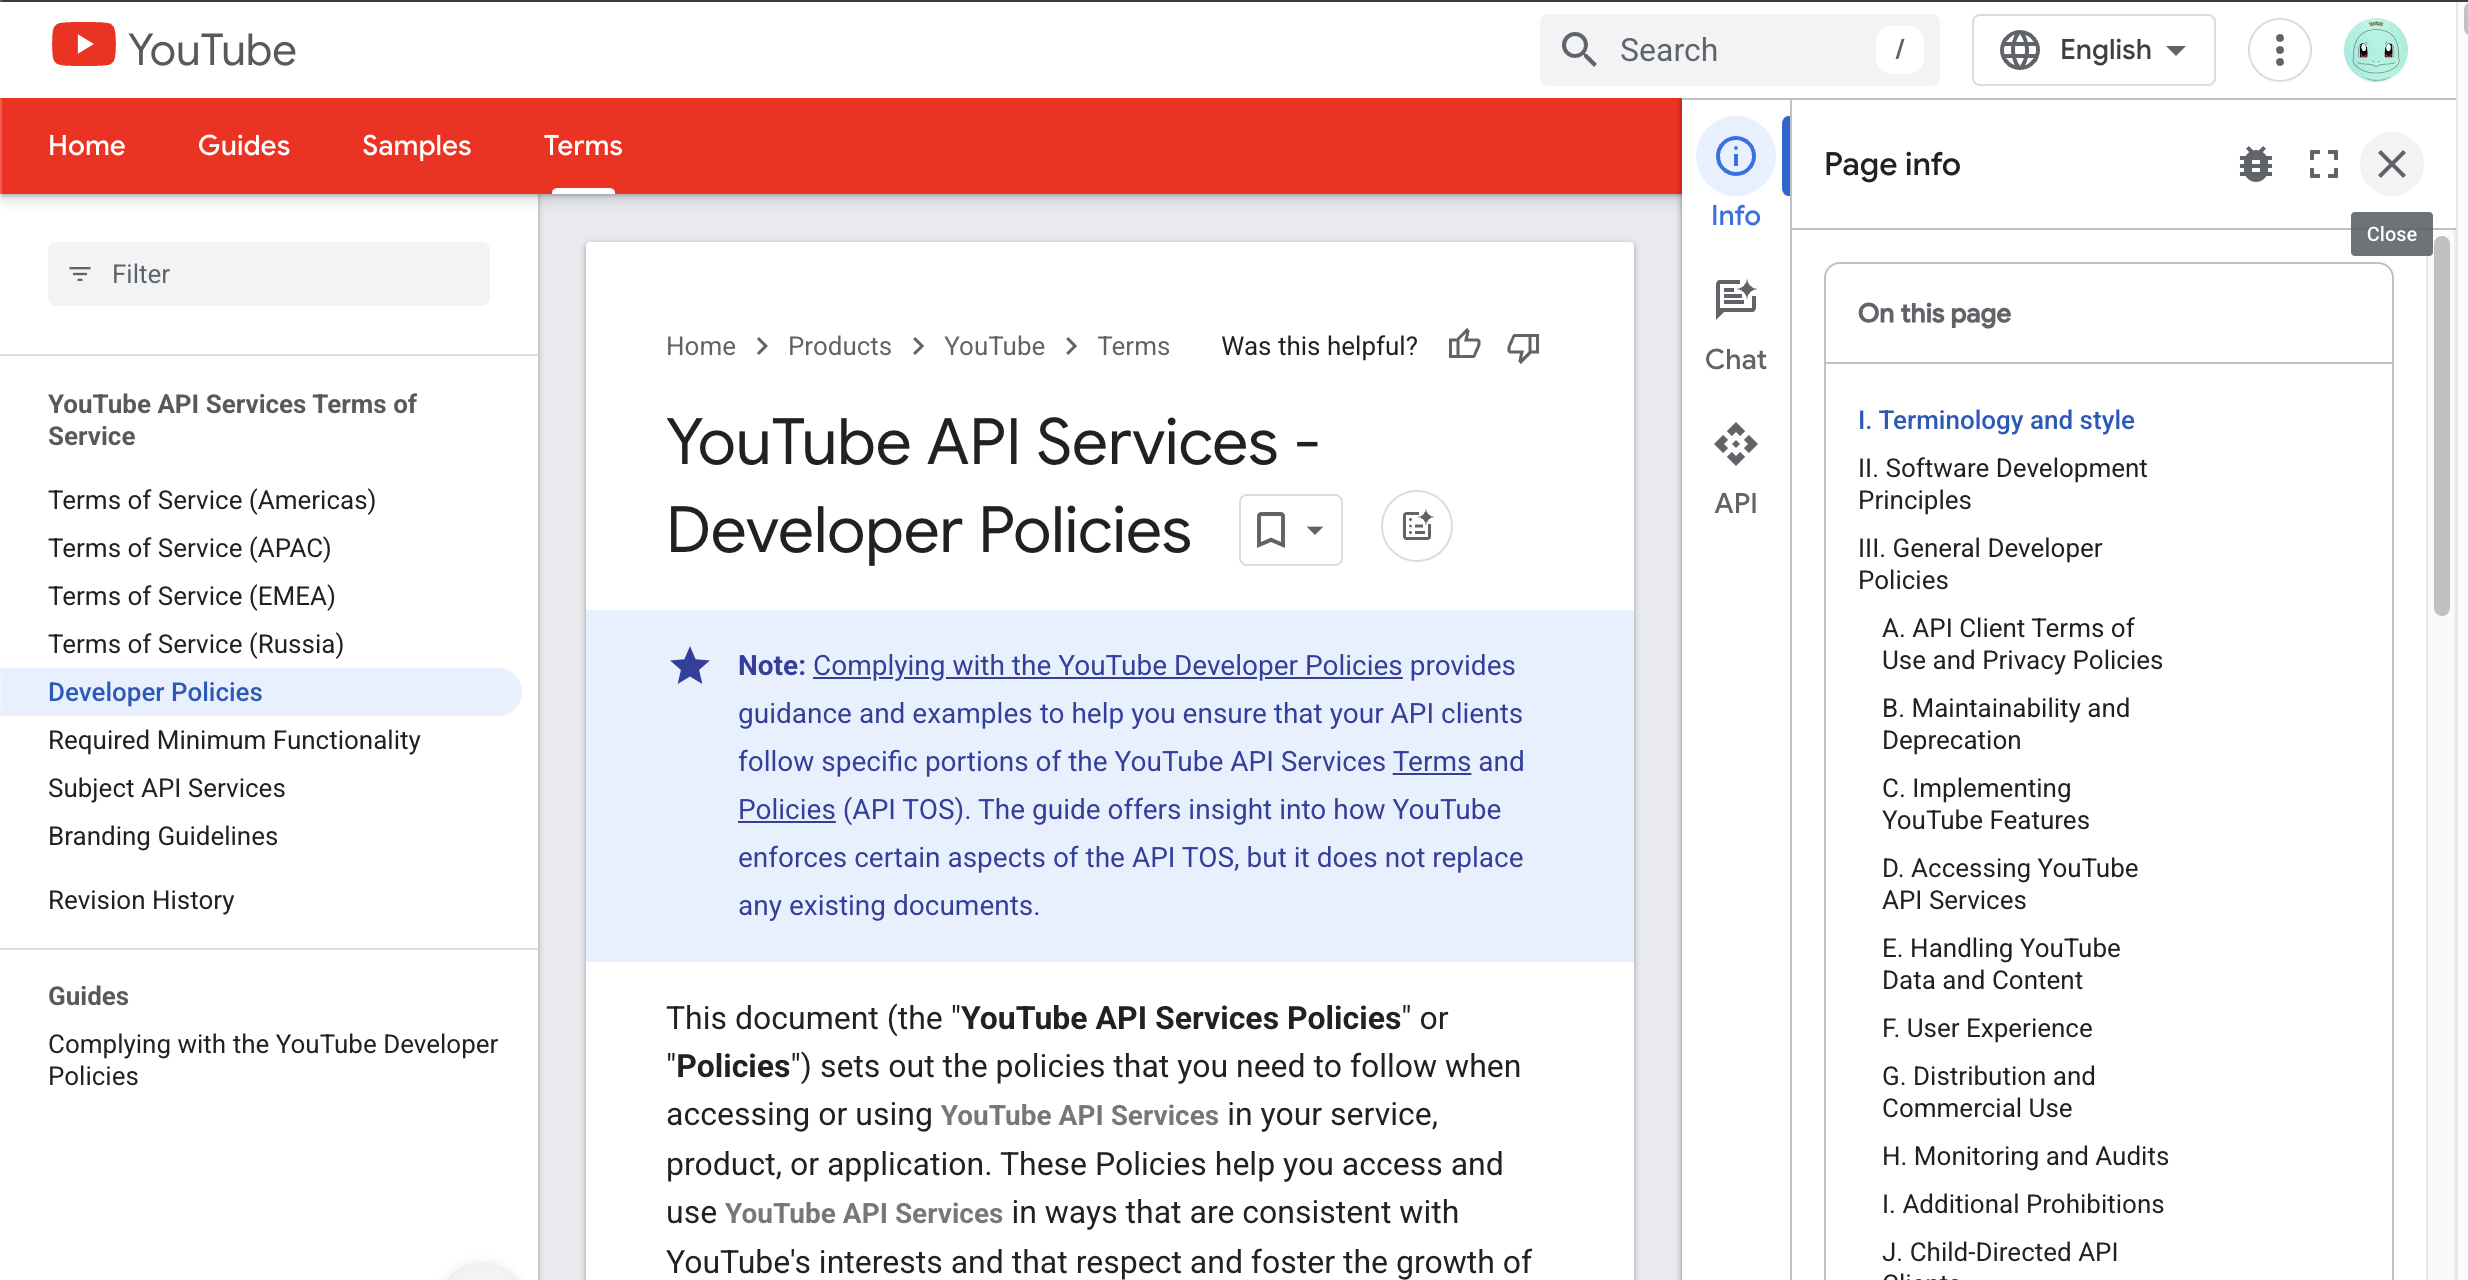Click the search magnifier icon
The image size is (2468, 1280).
point(1579,49)
